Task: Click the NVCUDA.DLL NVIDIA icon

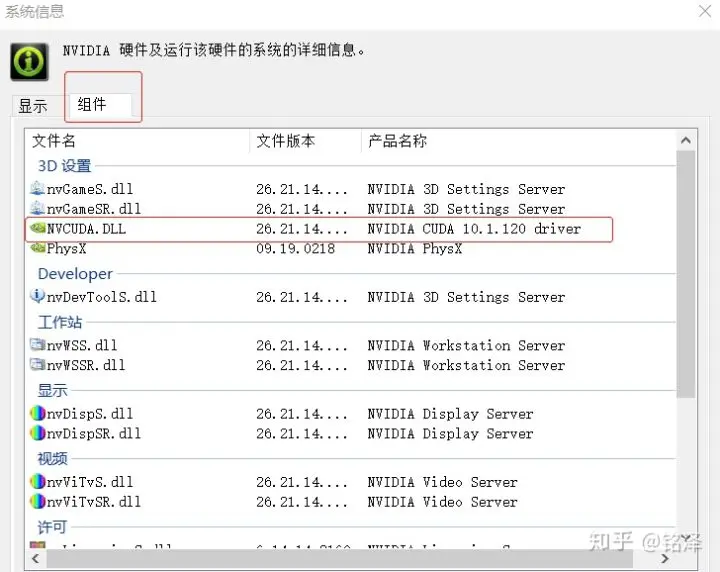Action: 38,228
